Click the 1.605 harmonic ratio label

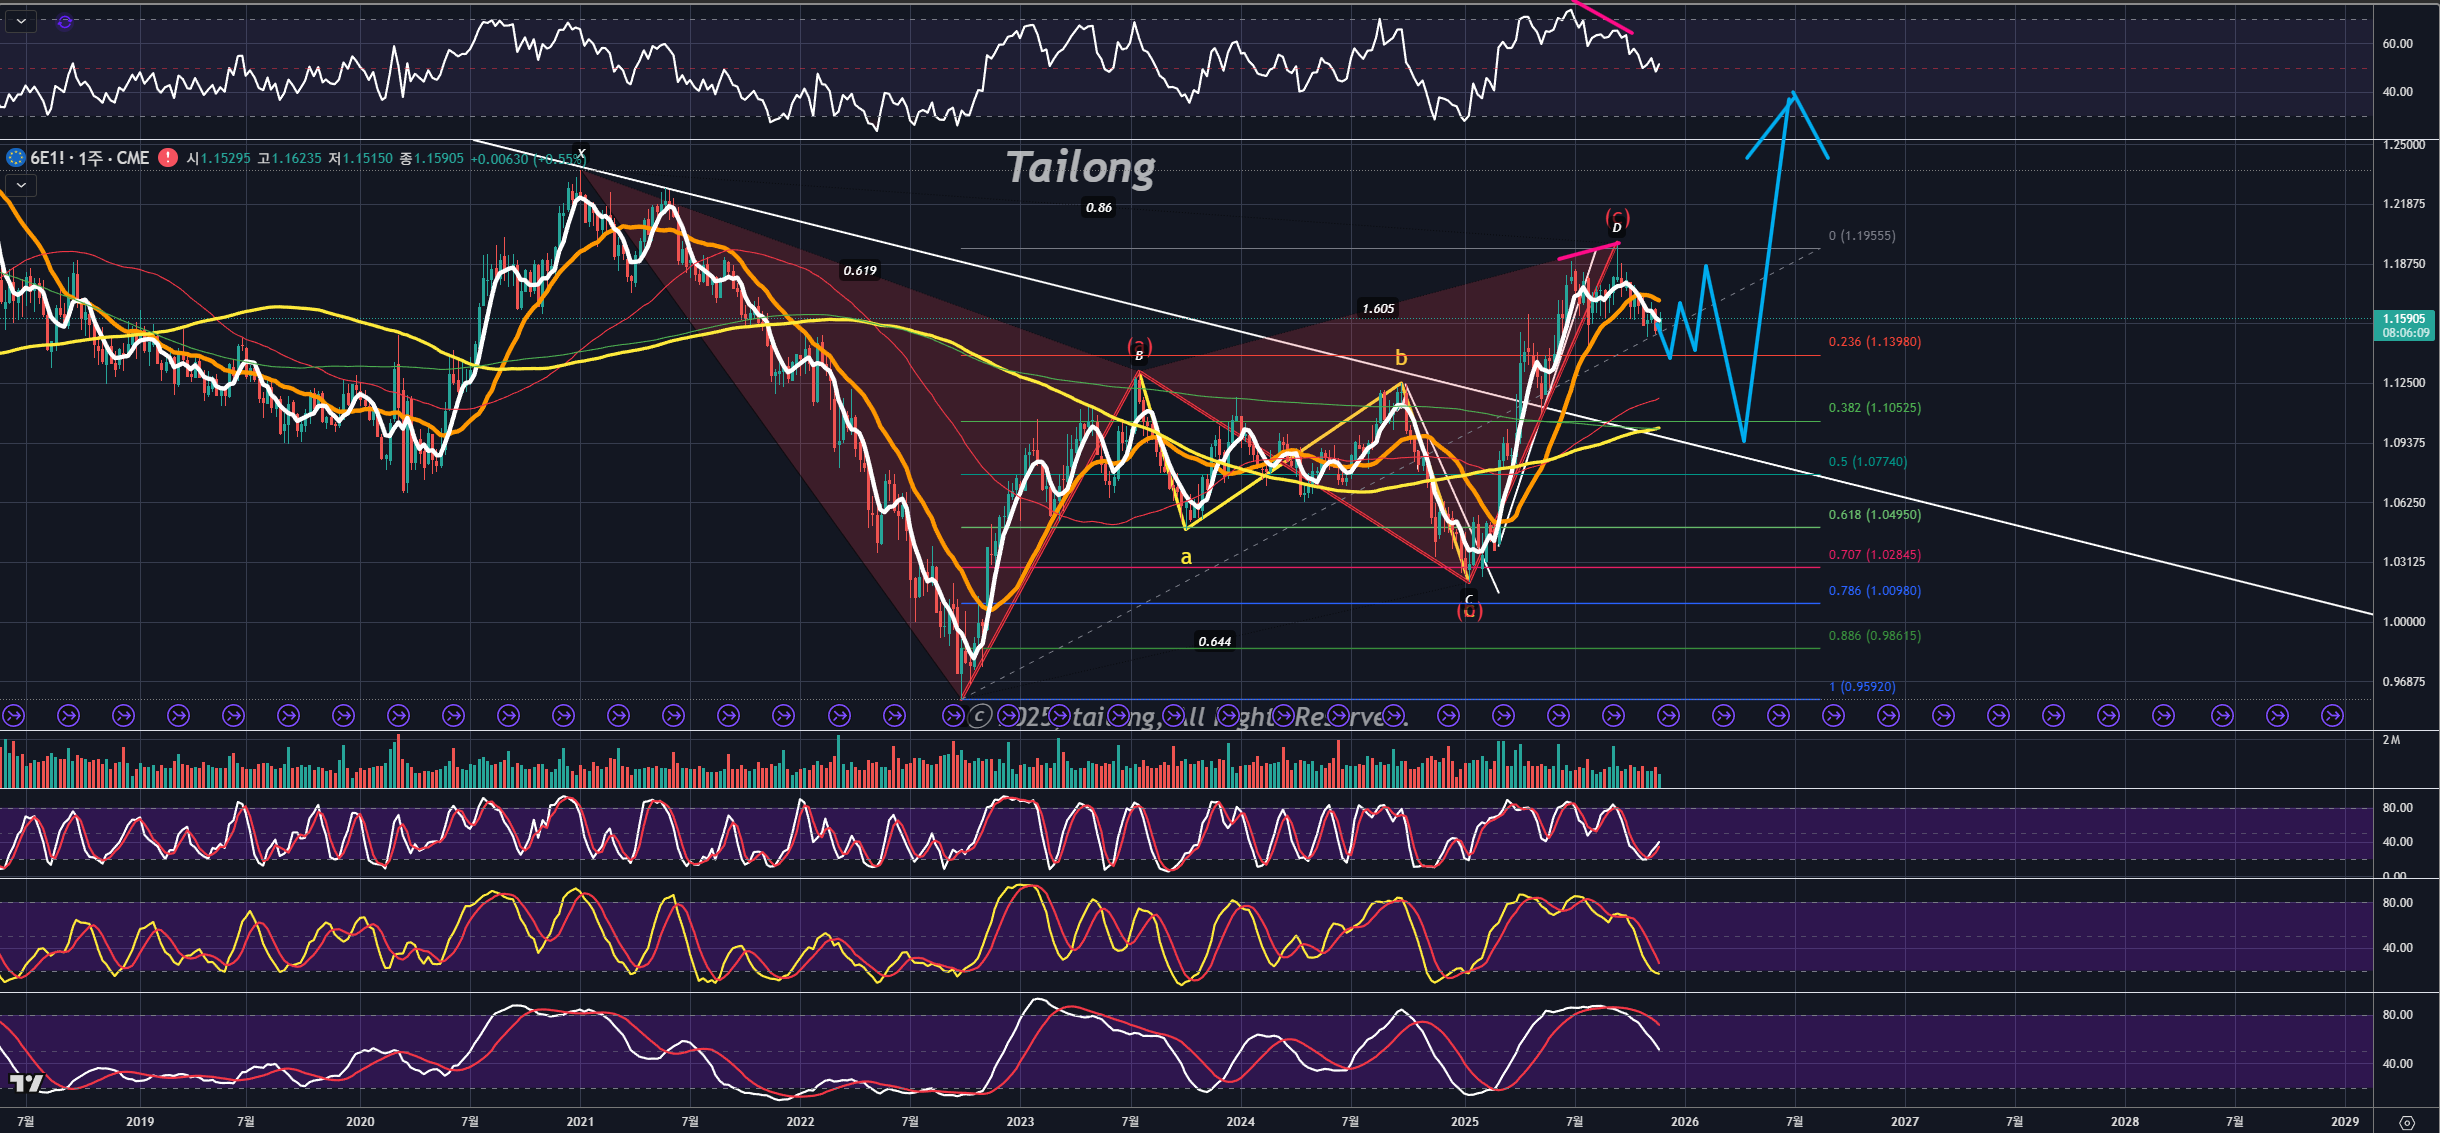1377,309
